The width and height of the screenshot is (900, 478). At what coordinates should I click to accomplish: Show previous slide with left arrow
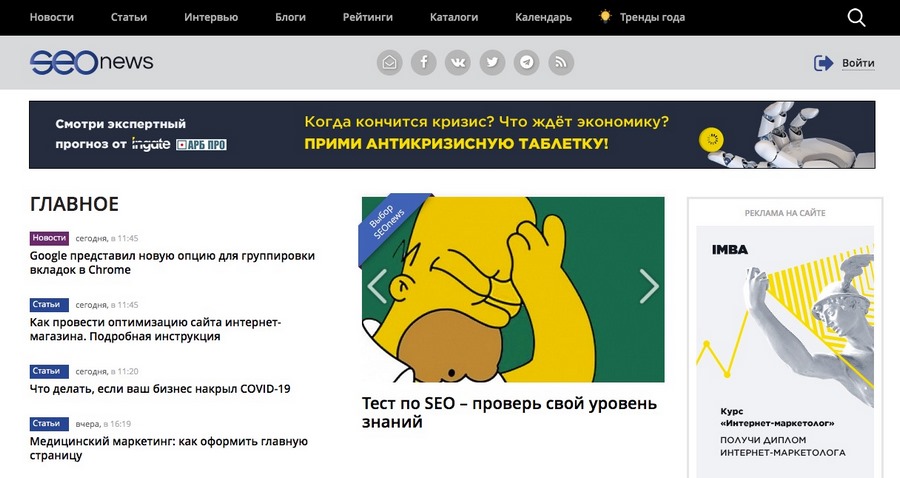(377, 285)
